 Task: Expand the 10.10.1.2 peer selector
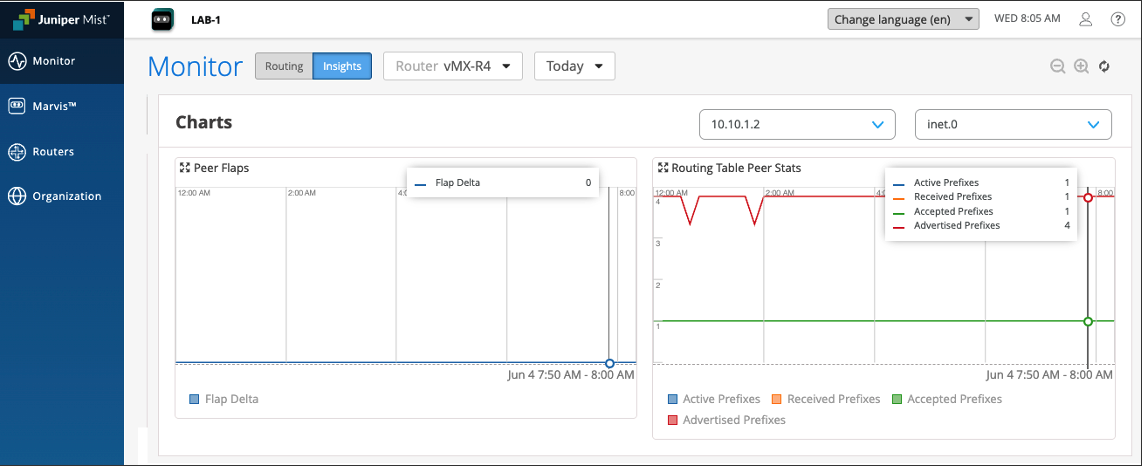click(797, 124)
